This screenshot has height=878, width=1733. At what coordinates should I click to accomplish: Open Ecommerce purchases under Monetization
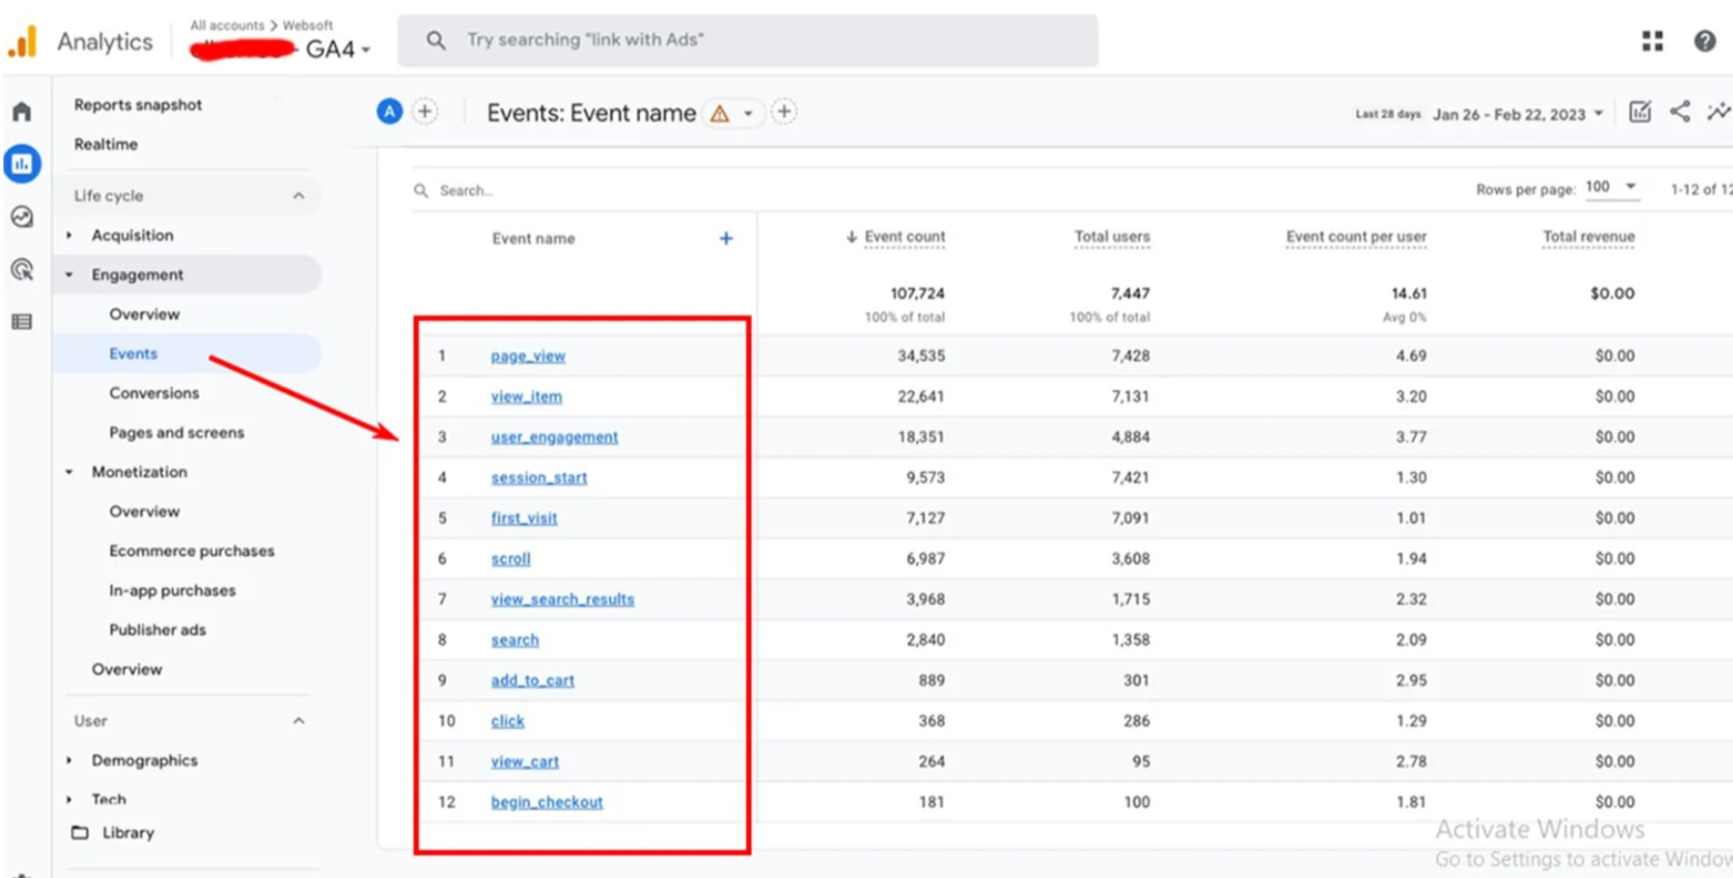point(191,551)
